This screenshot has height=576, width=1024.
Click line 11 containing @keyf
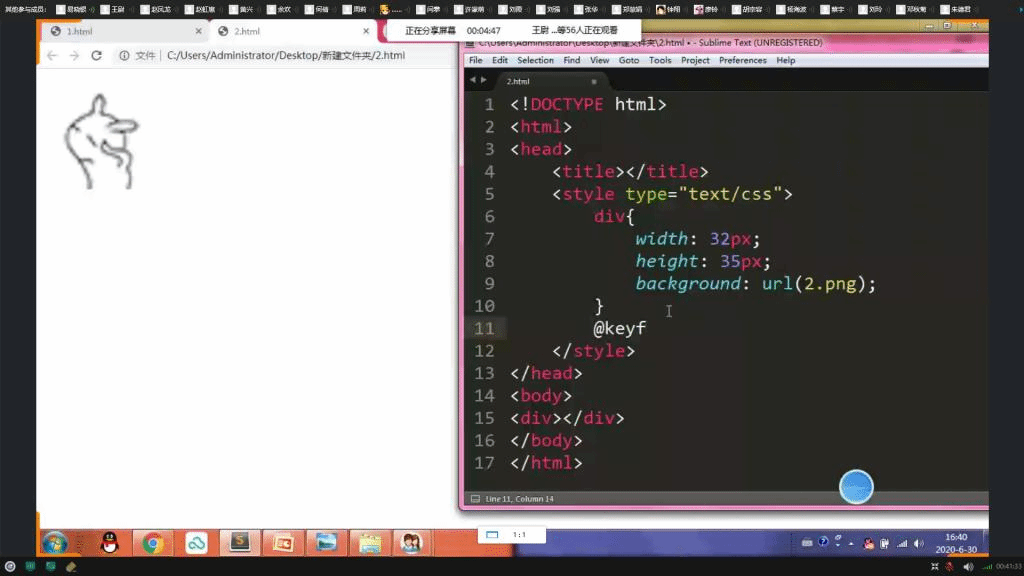(620, 328)
